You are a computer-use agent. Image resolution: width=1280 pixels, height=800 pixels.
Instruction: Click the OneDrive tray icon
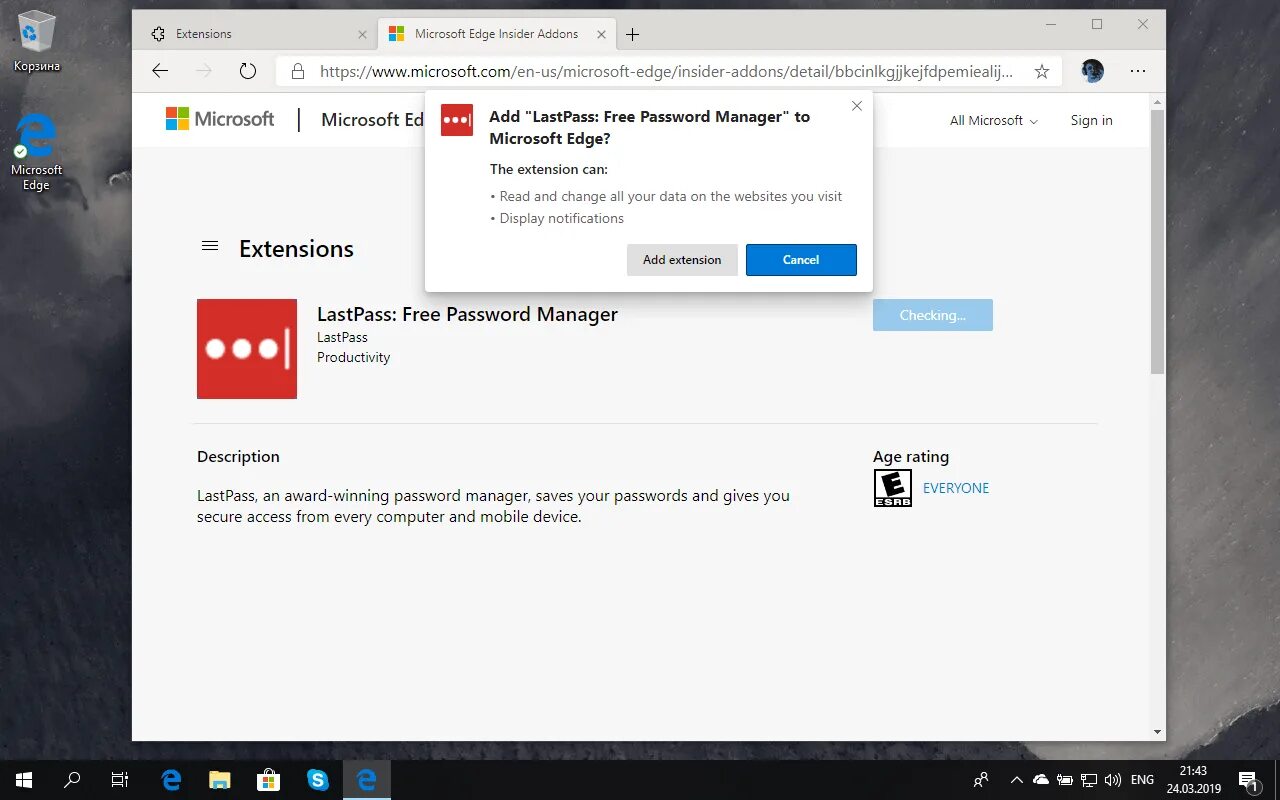click(x=1040, y=780)
